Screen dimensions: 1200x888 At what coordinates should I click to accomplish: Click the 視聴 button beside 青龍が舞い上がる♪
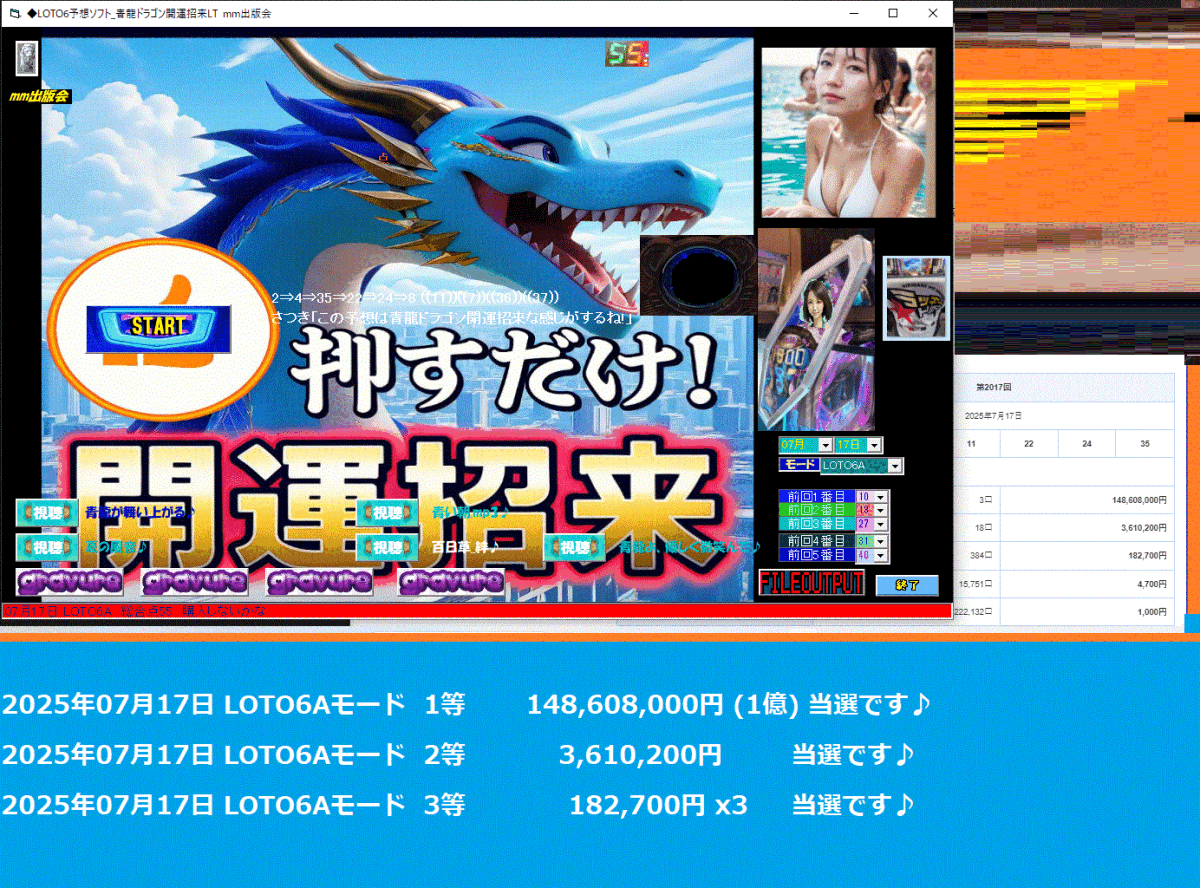pyautogui.click(x=46, y=512)
